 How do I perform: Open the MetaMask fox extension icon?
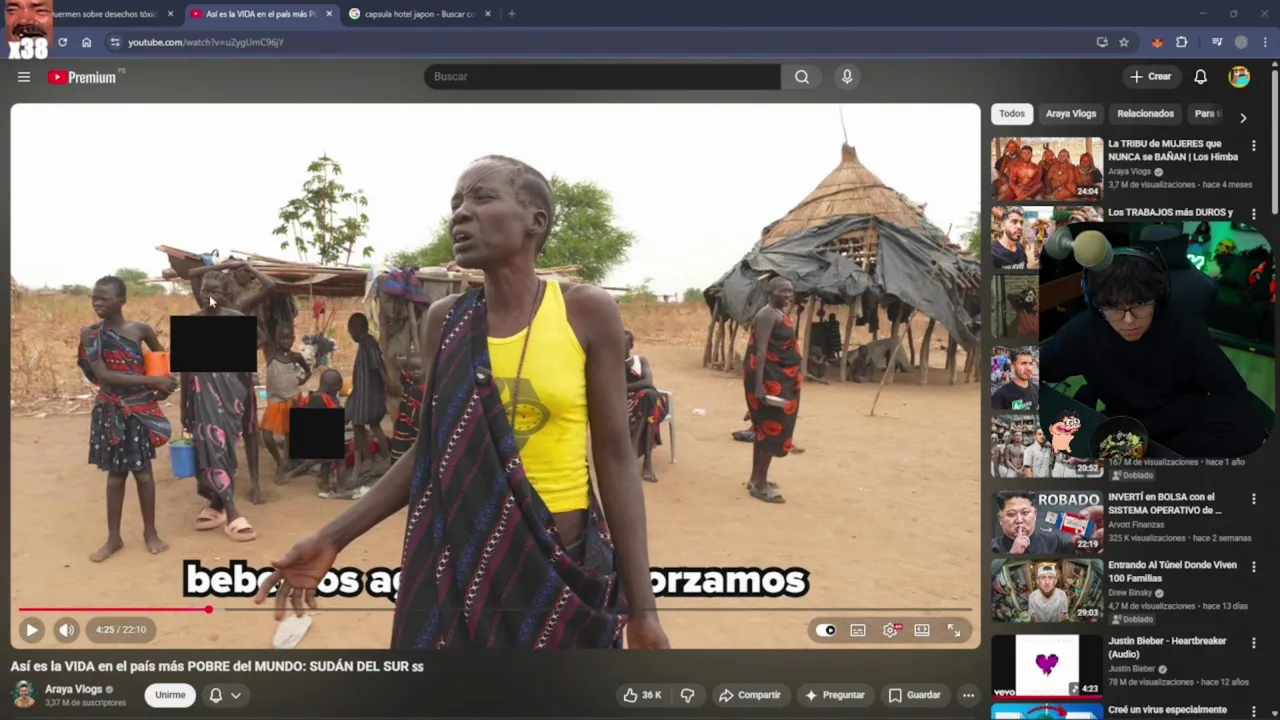coord(1157,42)
